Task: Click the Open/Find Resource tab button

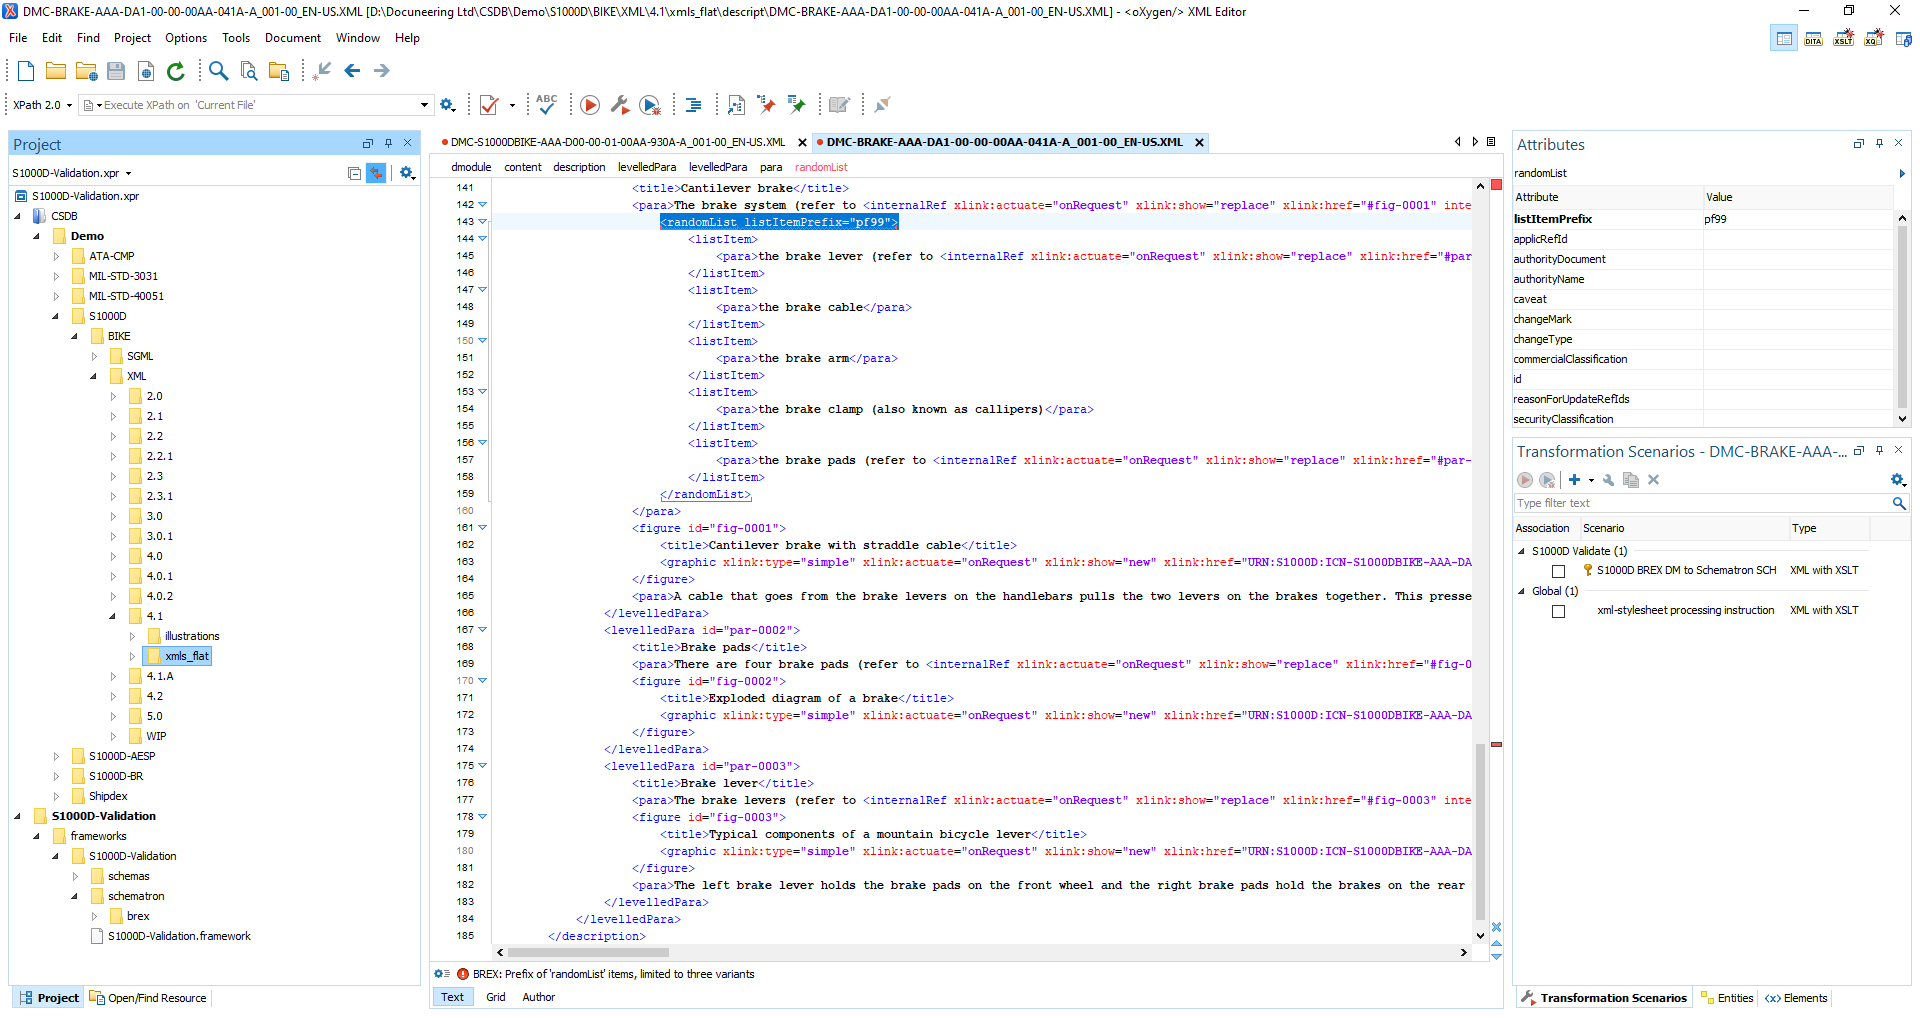Action: 148,998
